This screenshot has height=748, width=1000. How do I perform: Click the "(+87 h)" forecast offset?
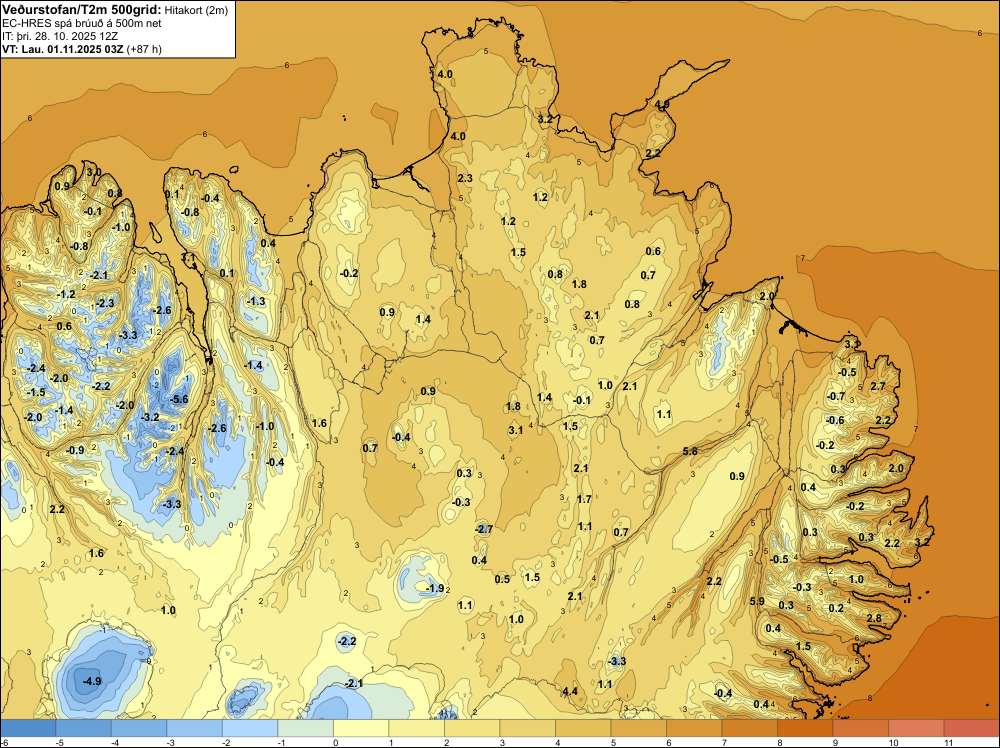coord(144,49)
